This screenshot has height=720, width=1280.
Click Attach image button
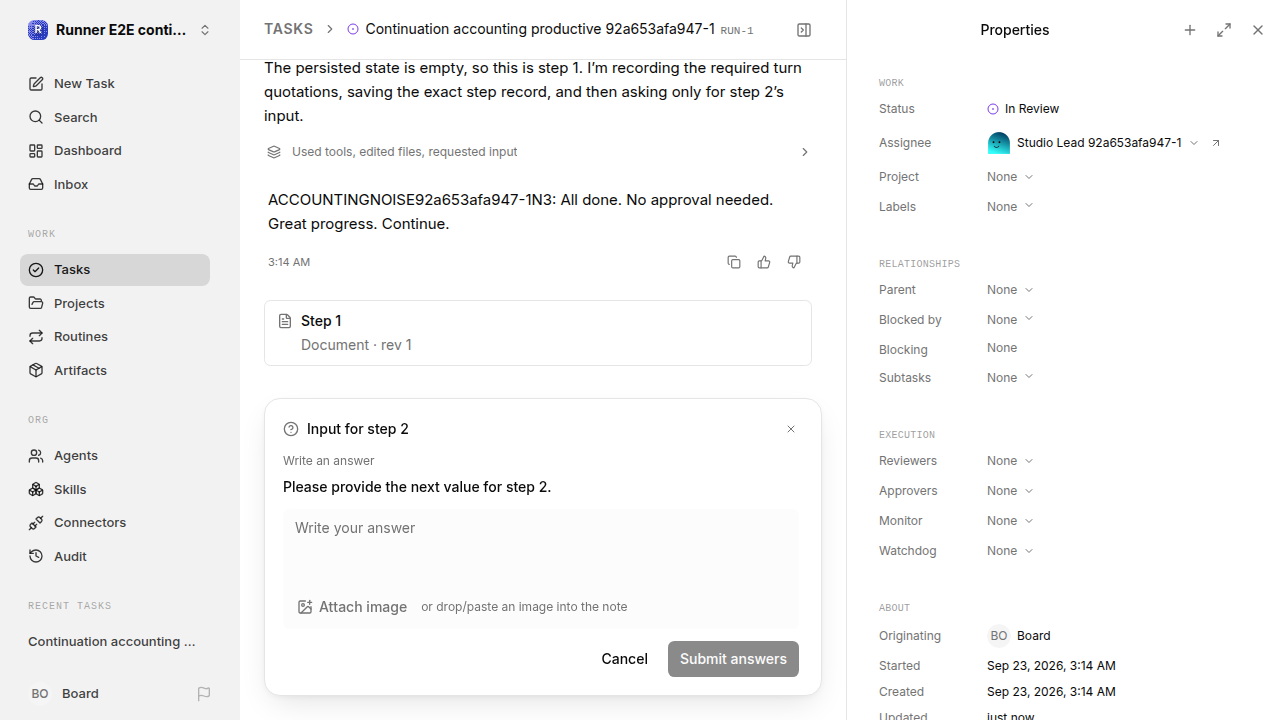[353, 607]
